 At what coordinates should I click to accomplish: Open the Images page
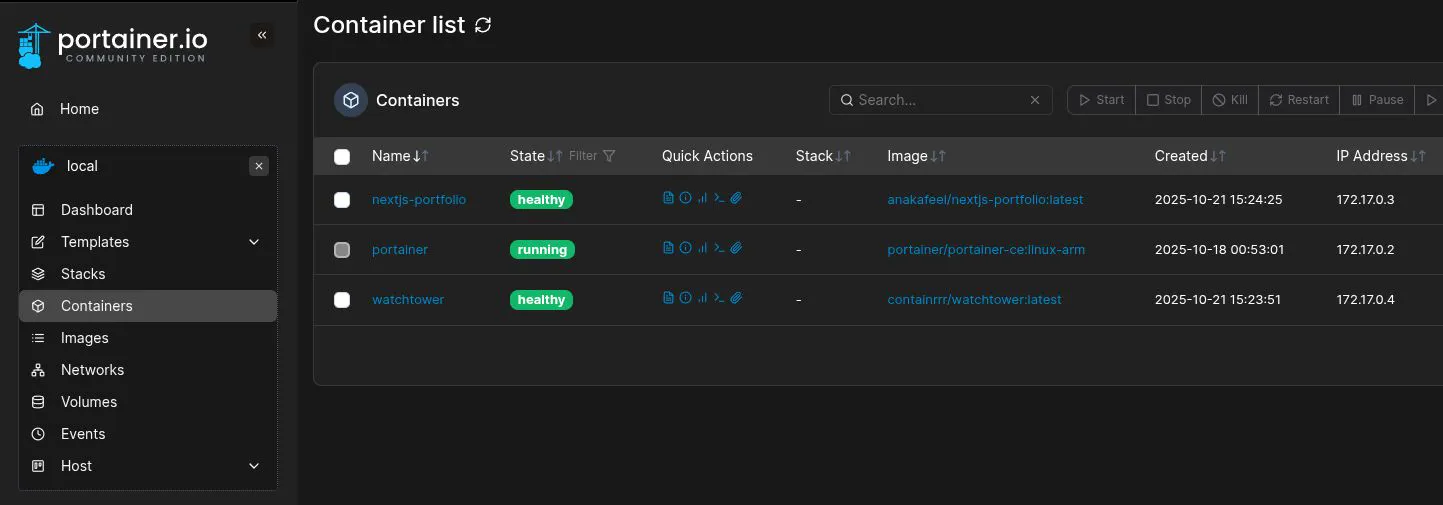point(148,338)
